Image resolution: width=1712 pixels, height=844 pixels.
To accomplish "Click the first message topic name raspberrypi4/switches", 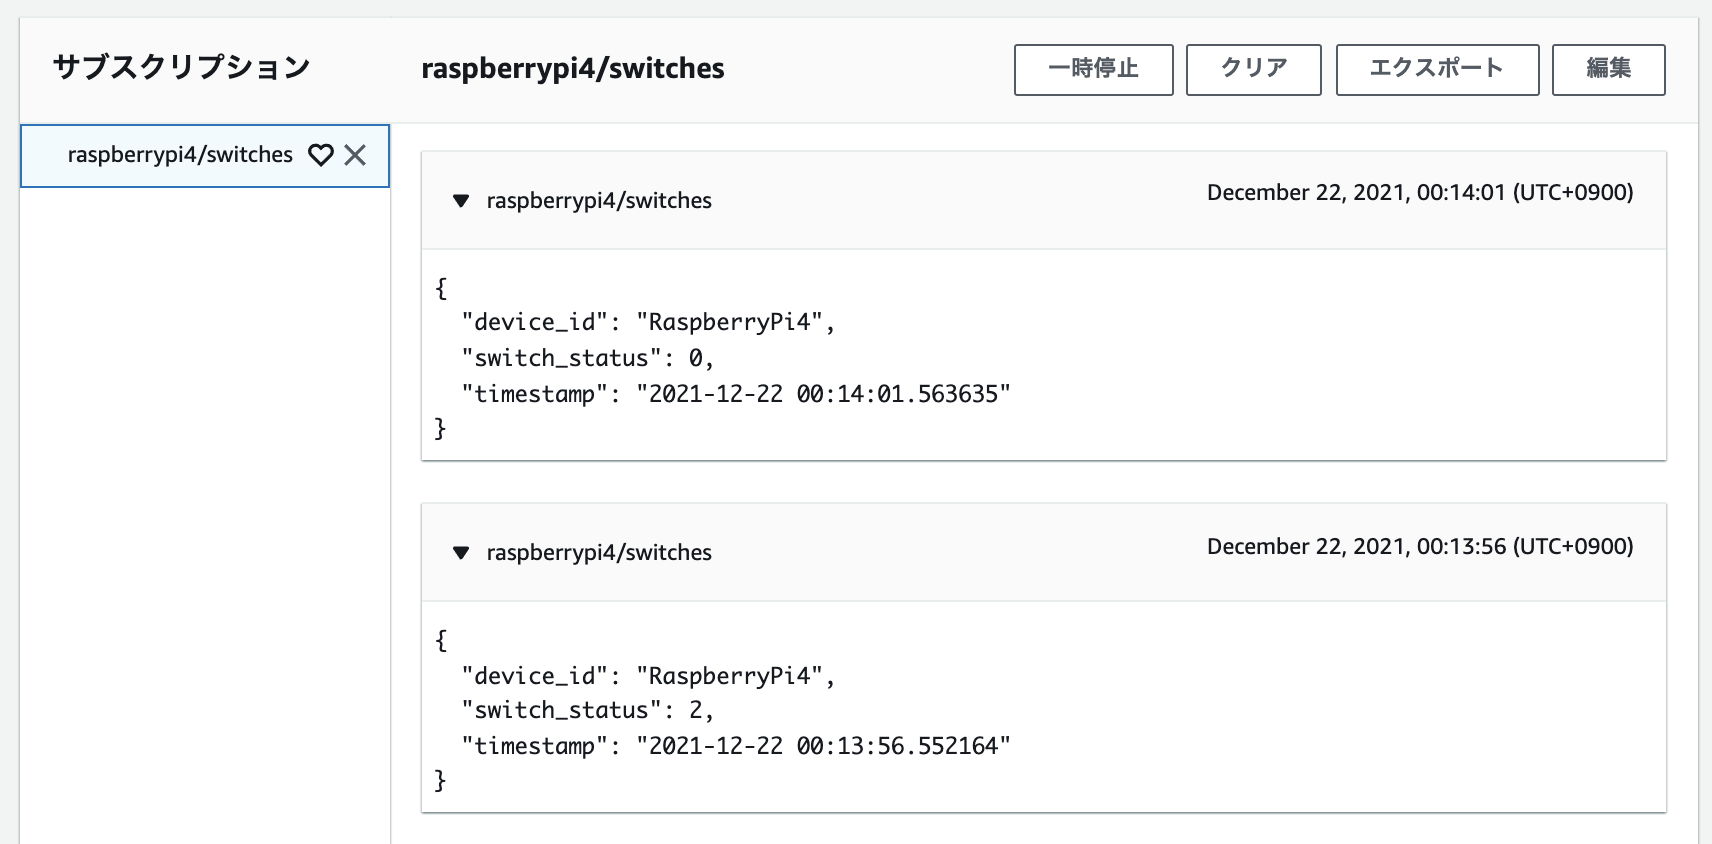I will click(x=599, y=201).
